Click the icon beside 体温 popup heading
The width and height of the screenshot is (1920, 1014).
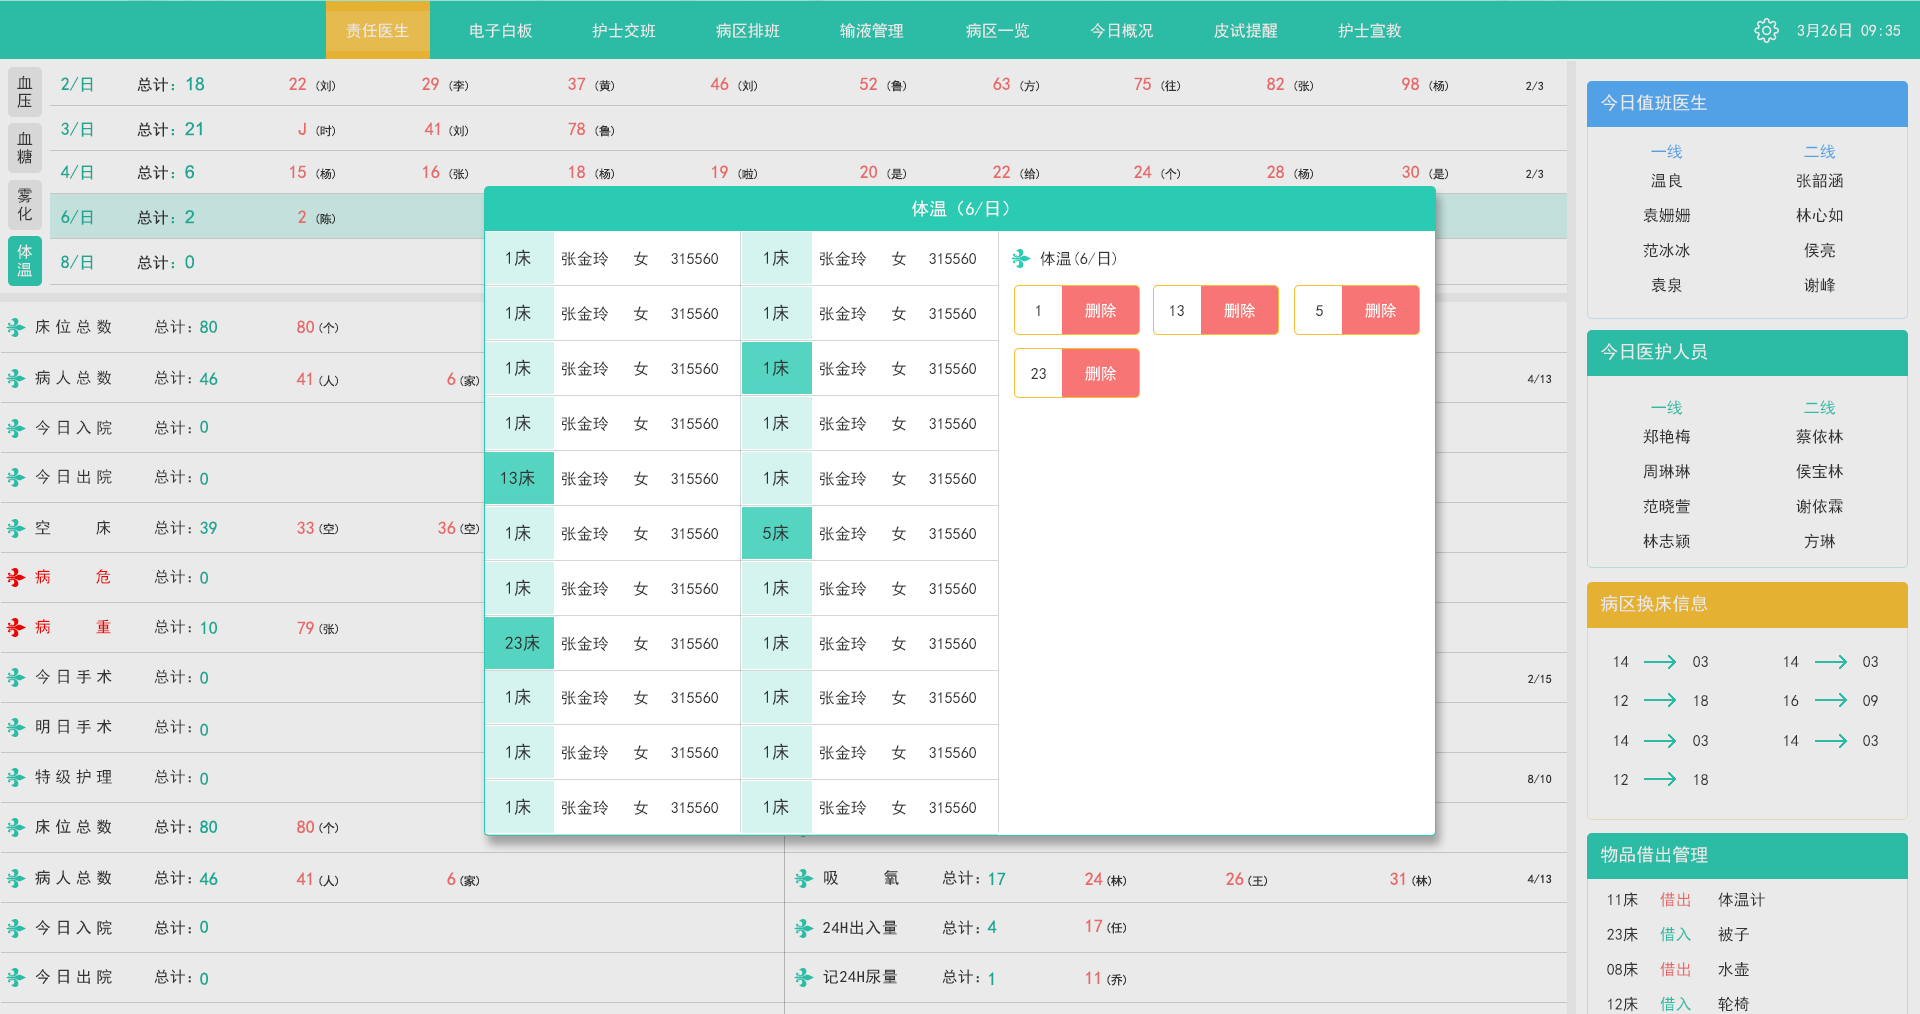(1021, 259)
